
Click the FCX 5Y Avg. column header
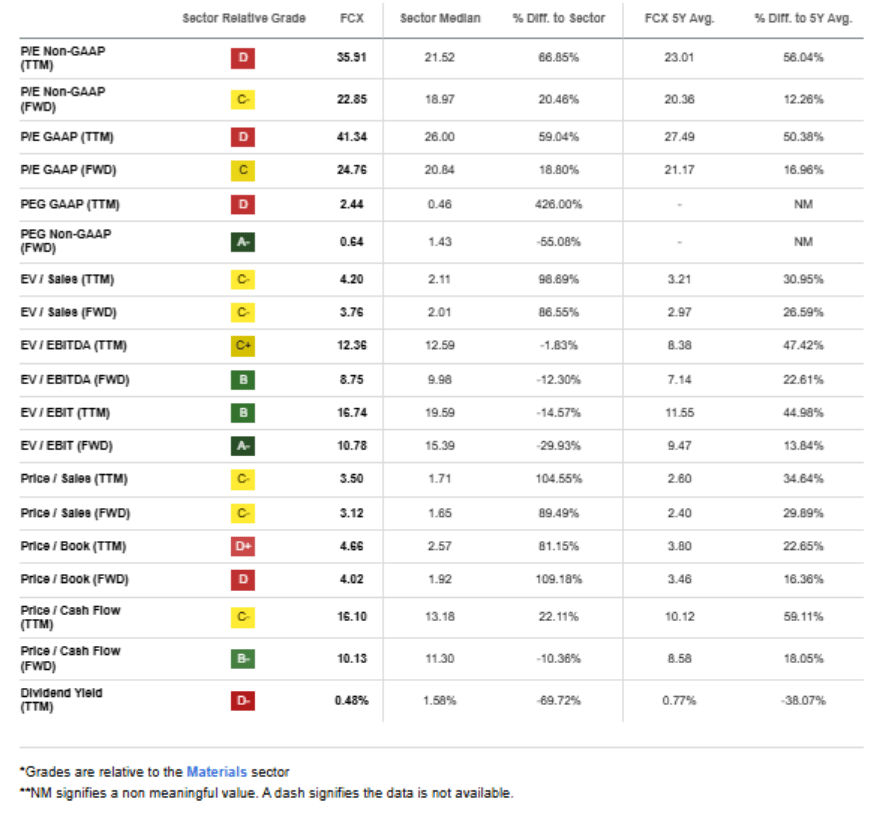coord(679,19)
